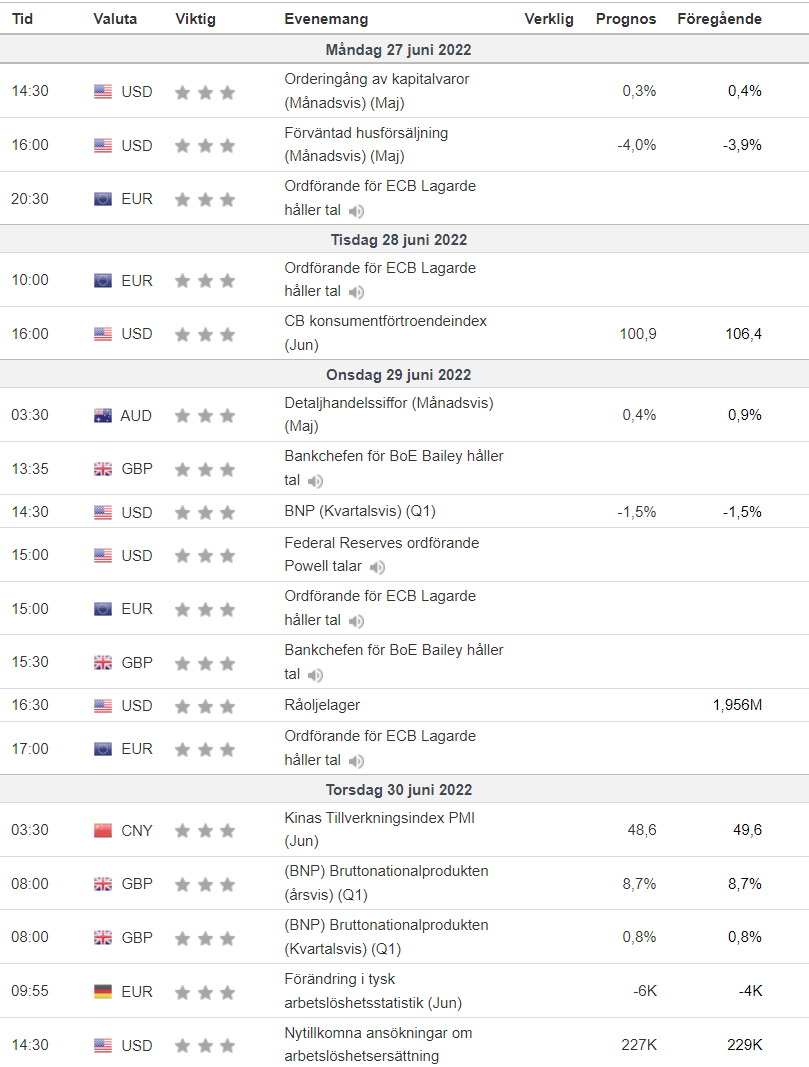The width and height of the screenshot is (809, 1067).
Task: Click the Valuta column header
Action: [115, 19]
